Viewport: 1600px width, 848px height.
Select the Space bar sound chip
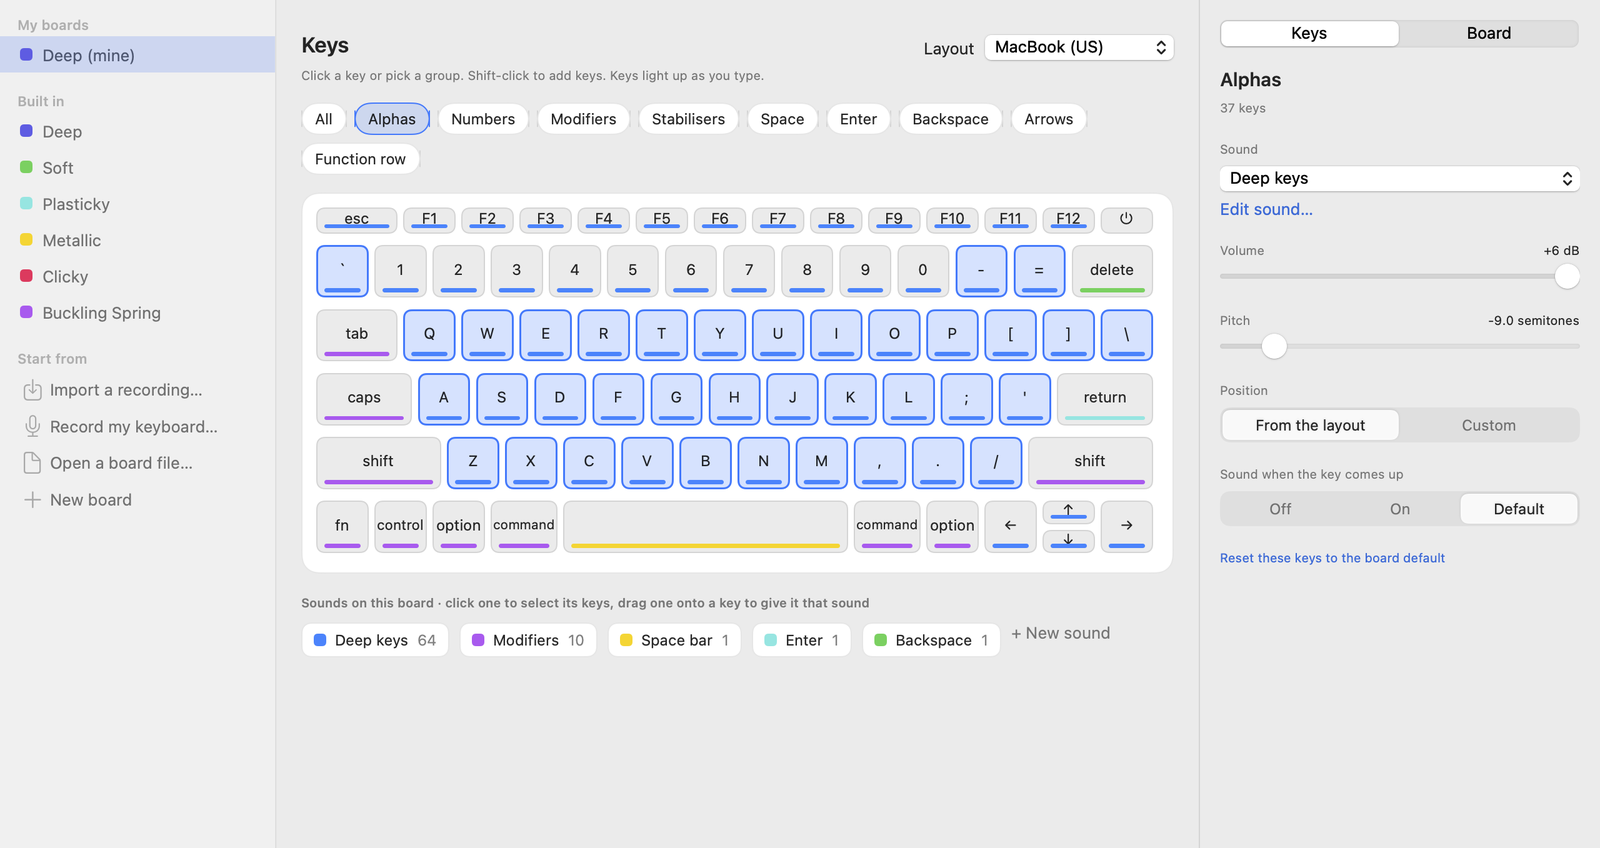[675, 640]
